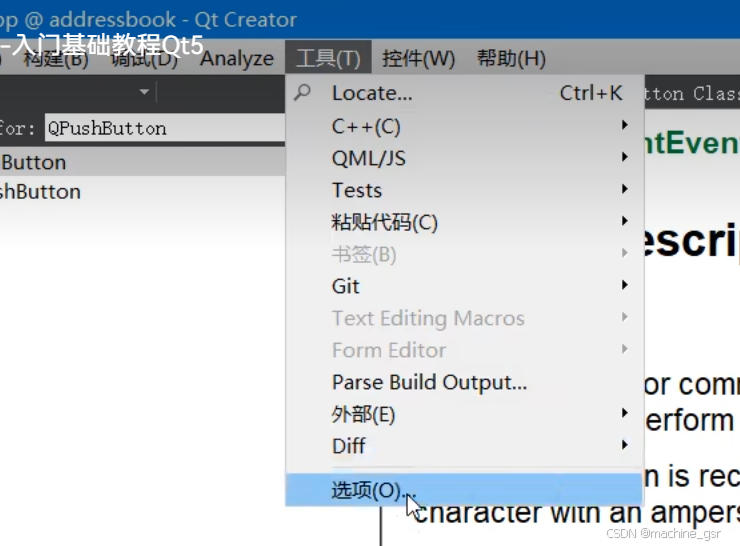740x546 pixels.
Task: Open the 构建(B) menu
Action: pyautogui.click(x=56, y=60)
